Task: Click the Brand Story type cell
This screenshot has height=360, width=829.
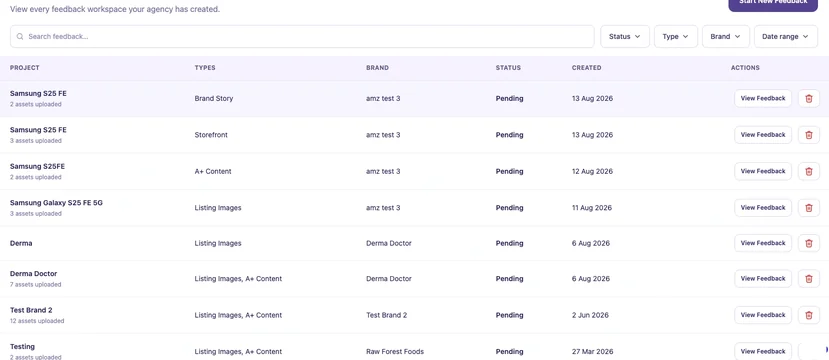Action: 214,98
